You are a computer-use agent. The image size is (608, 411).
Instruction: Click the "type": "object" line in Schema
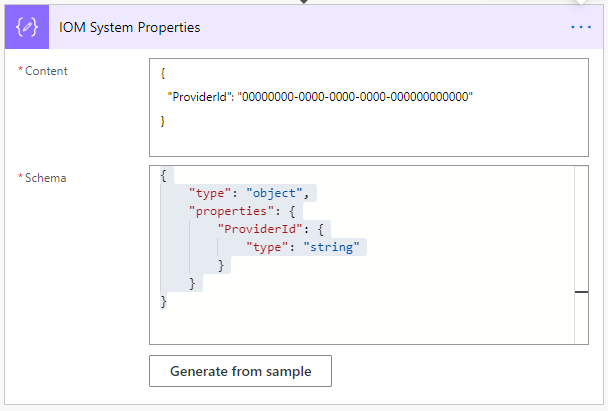tap(249, 193)
